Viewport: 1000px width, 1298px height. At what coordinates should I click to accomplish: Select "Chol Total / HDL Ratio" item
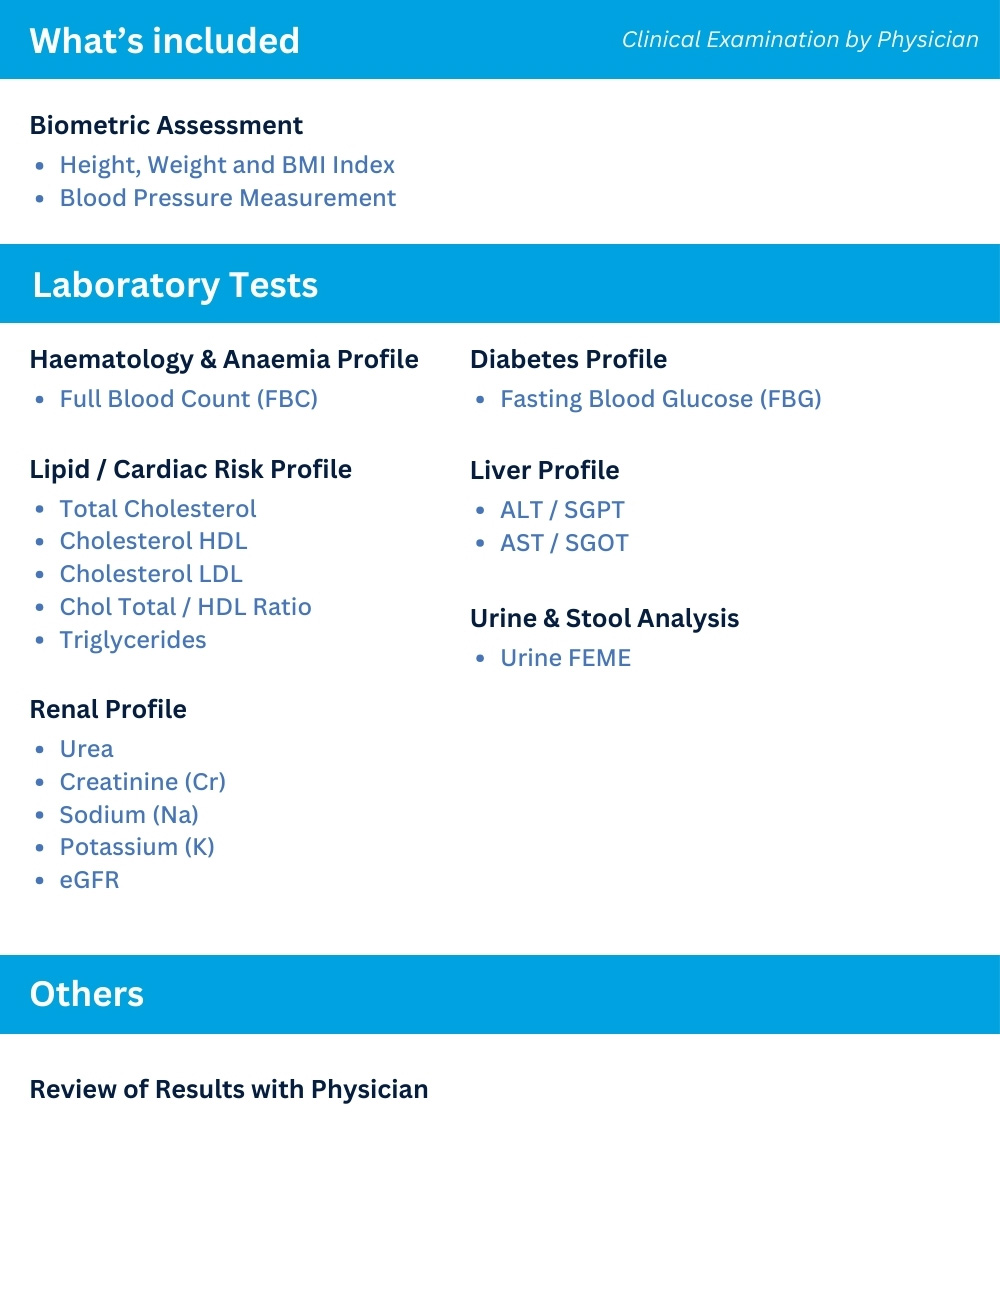pos(186,607)
